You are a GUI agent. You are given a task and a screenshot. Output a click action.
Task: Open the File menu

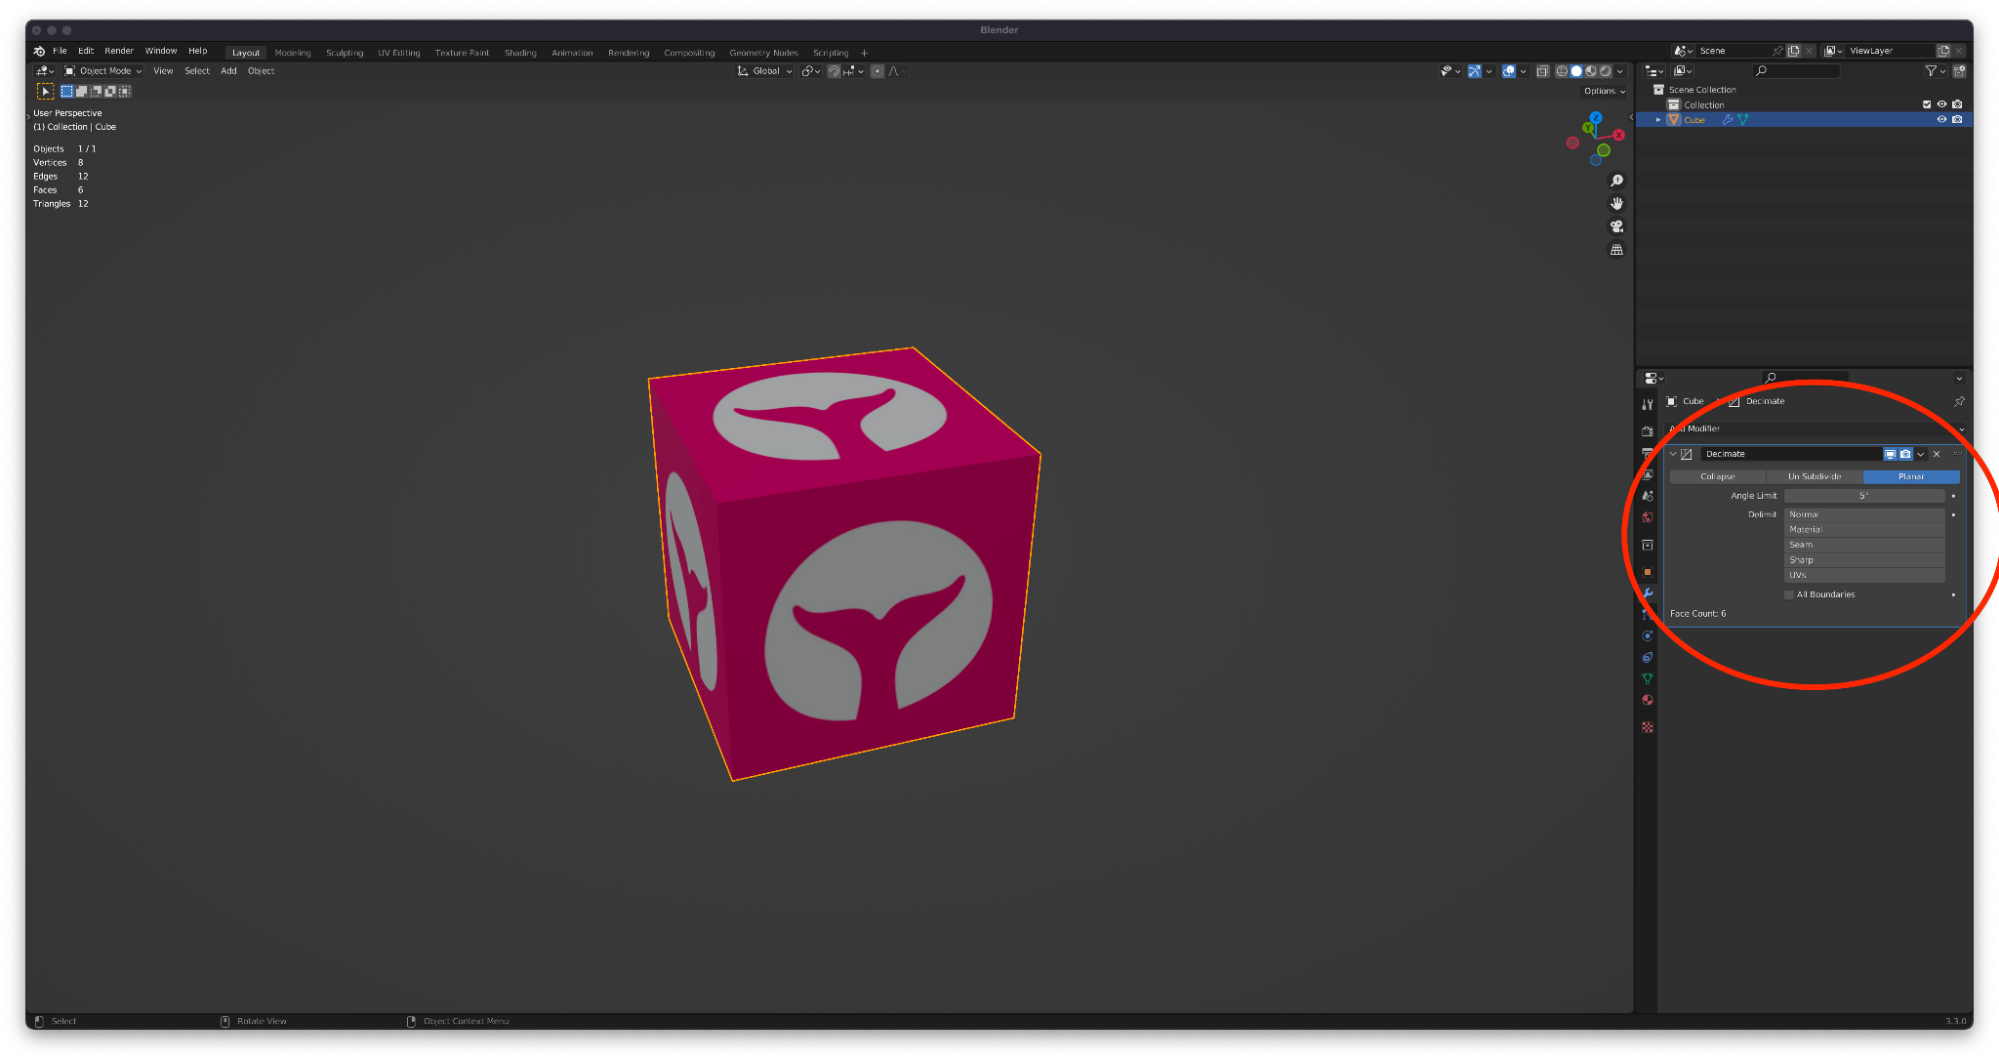60,51
